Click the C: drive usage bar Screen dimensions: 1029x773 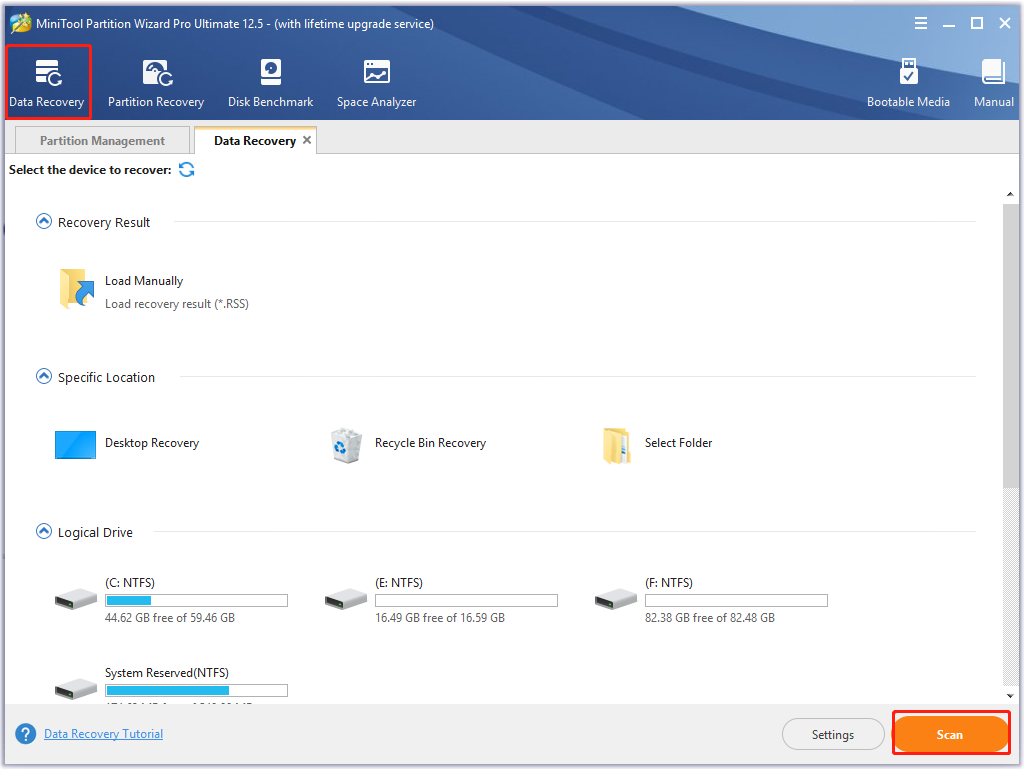[x=197, y=600]
